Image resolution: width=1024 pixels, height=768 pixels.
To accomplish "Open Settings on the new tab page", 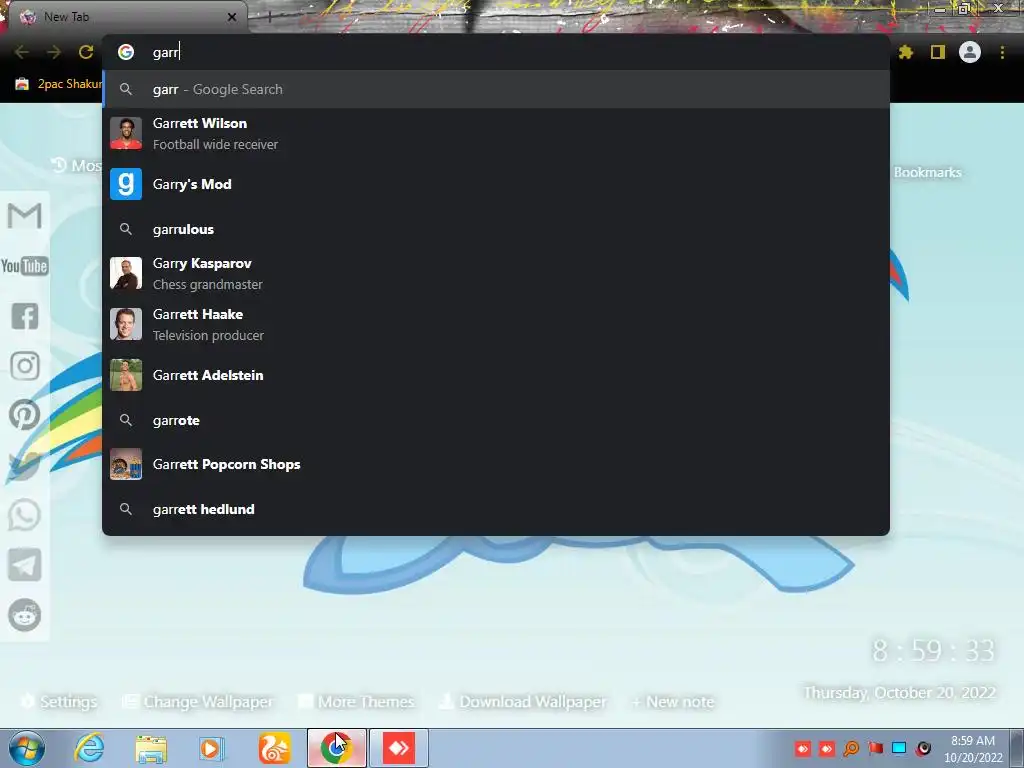I will (x=59, y=701).
